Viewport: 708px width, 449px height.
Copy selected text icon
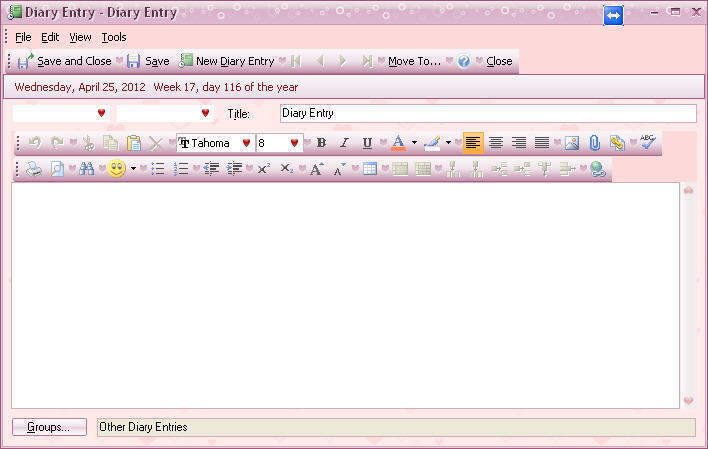[x=110, y=143]
